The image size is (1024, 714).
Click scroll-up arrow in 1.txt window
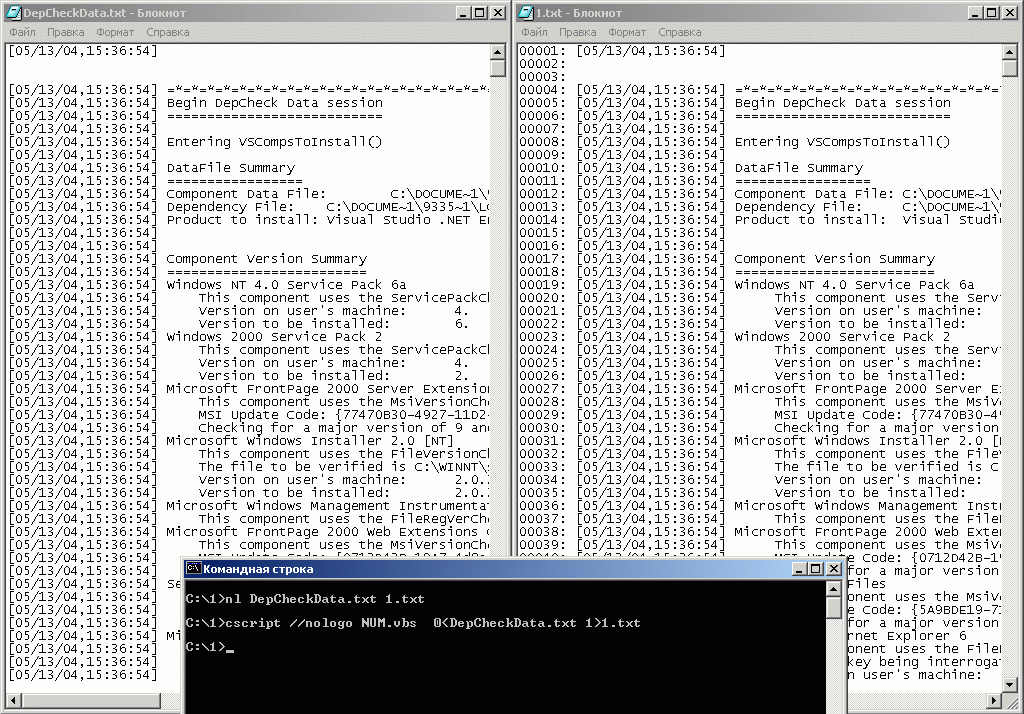tap(1010, 52)
